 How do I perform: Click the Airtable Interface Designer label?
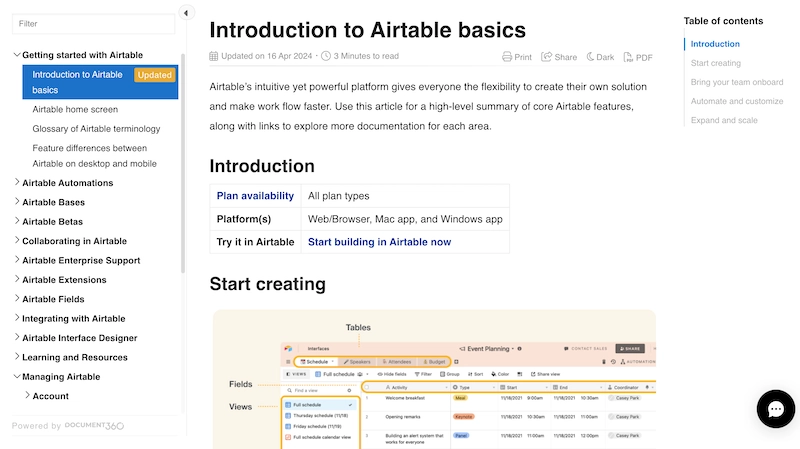coord(80,338)
